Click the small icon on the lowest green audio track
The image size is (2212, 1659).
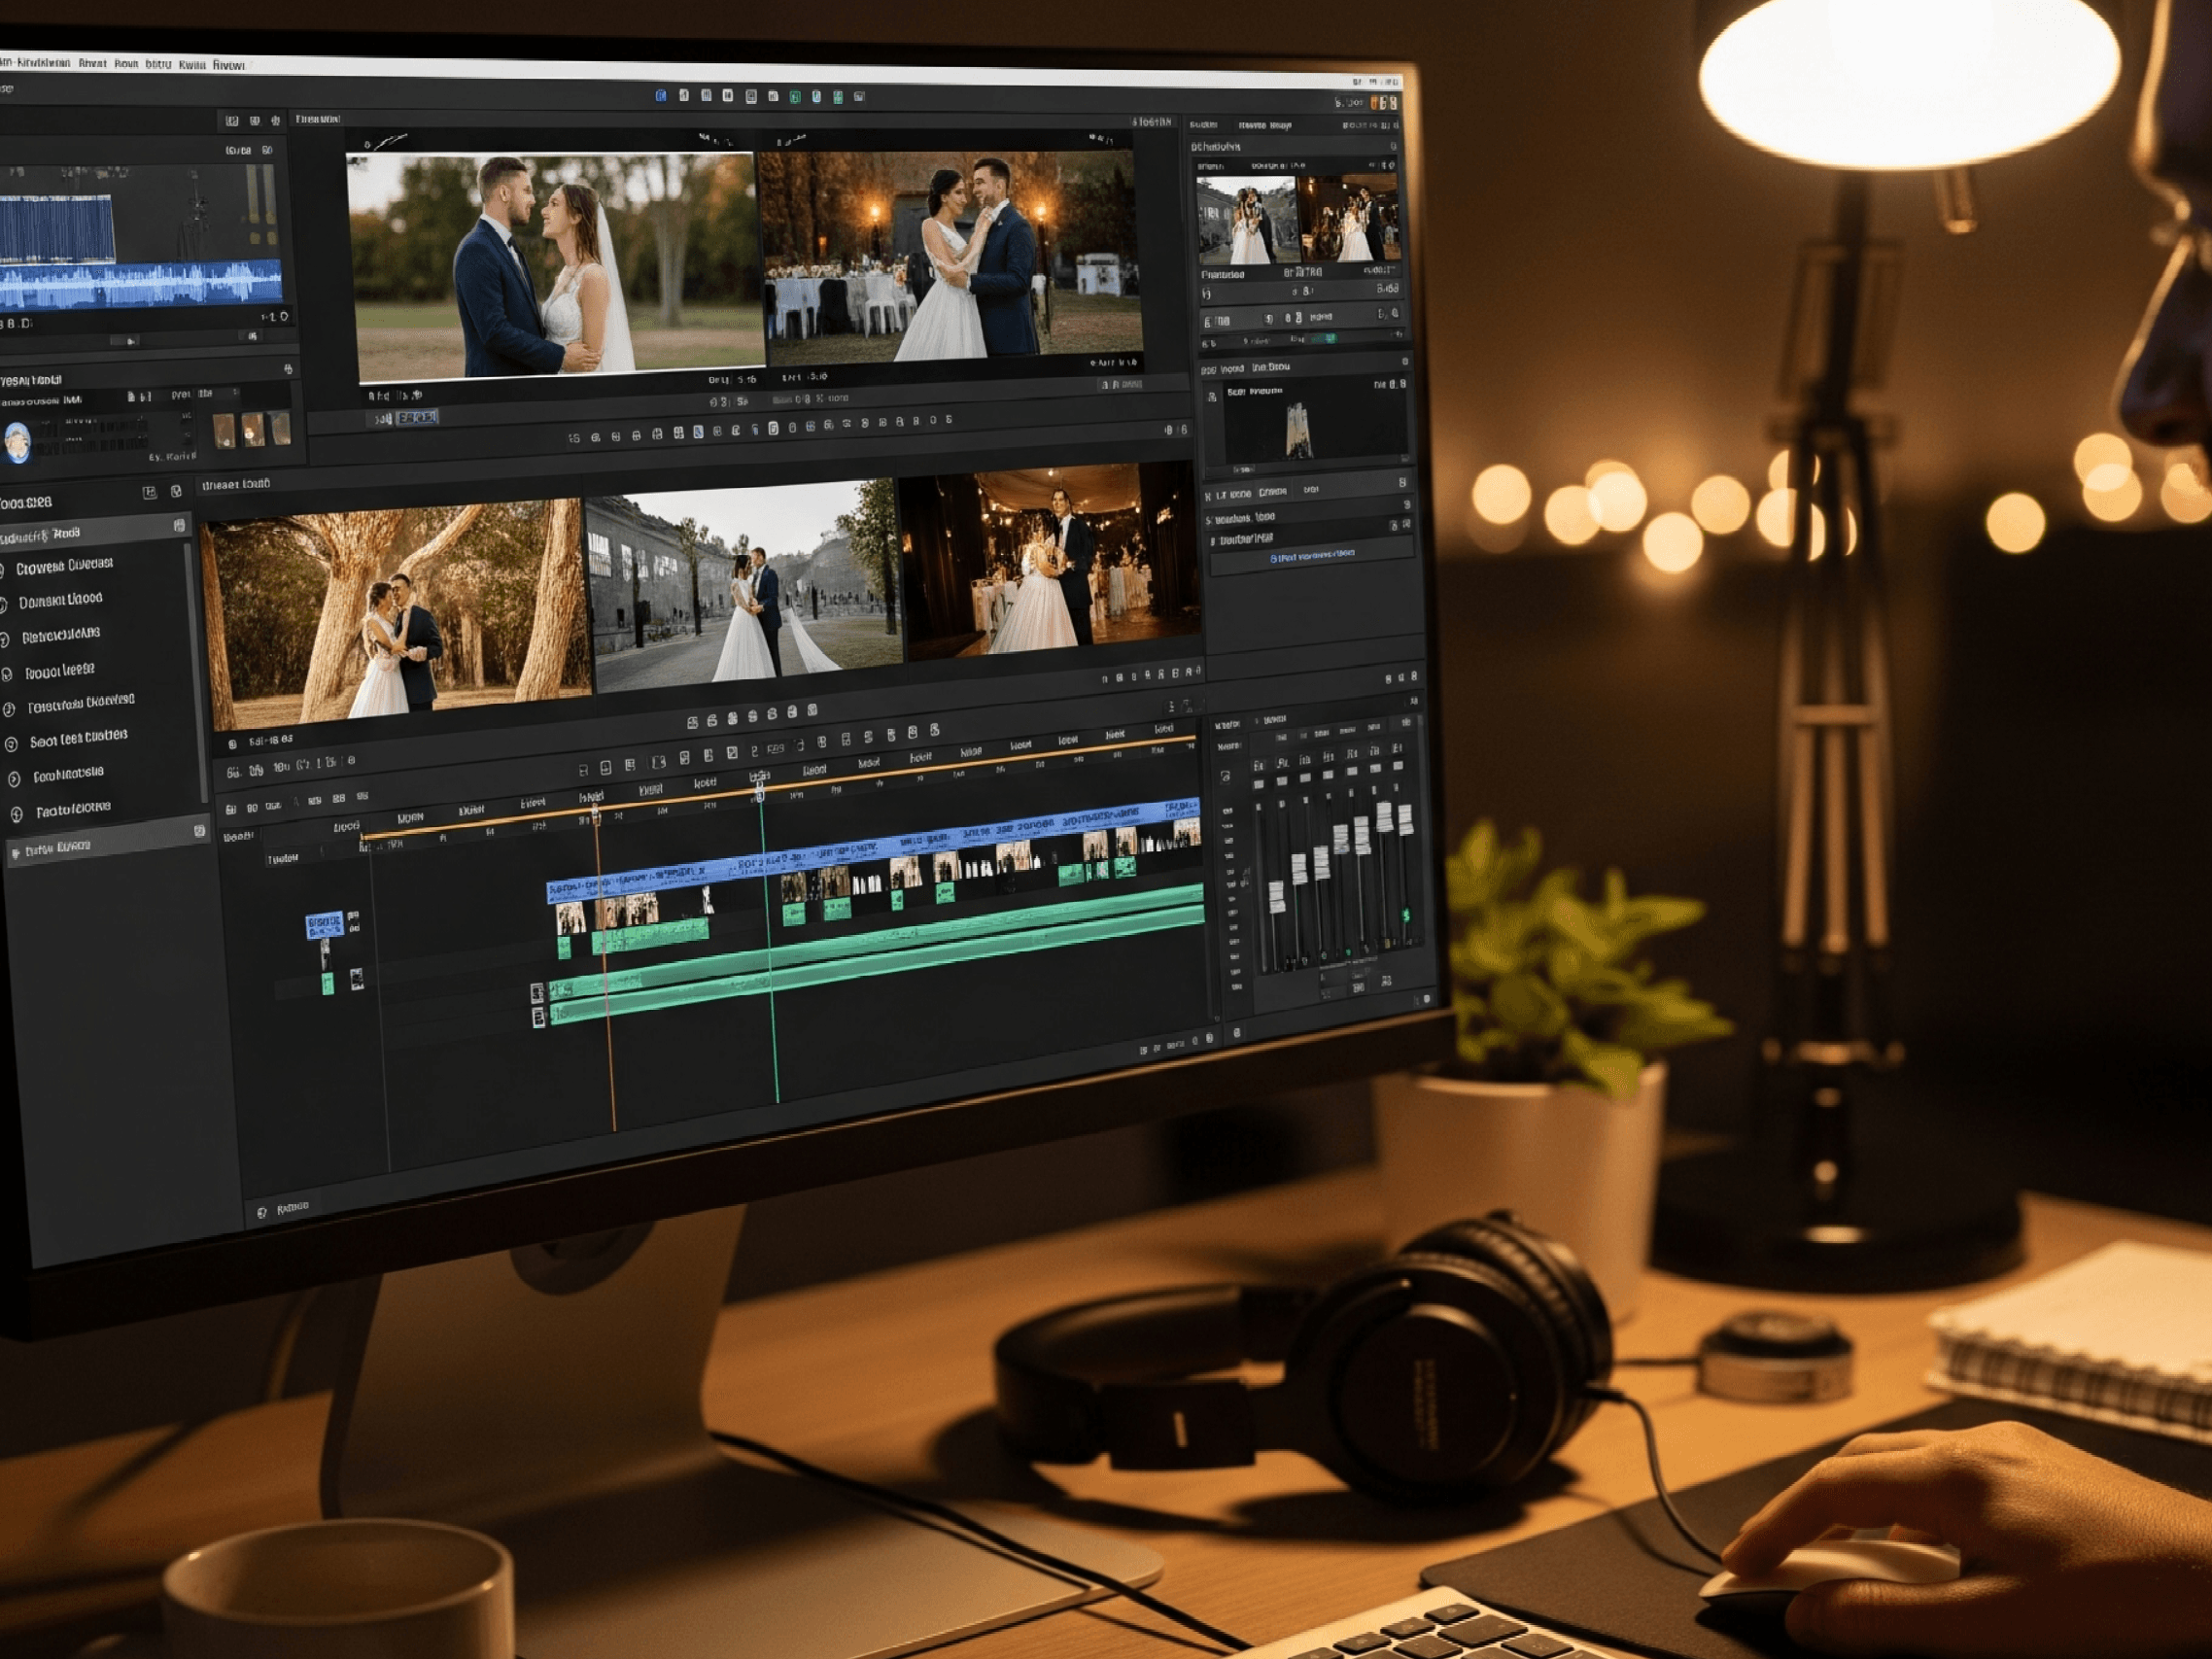(539, 1017)
